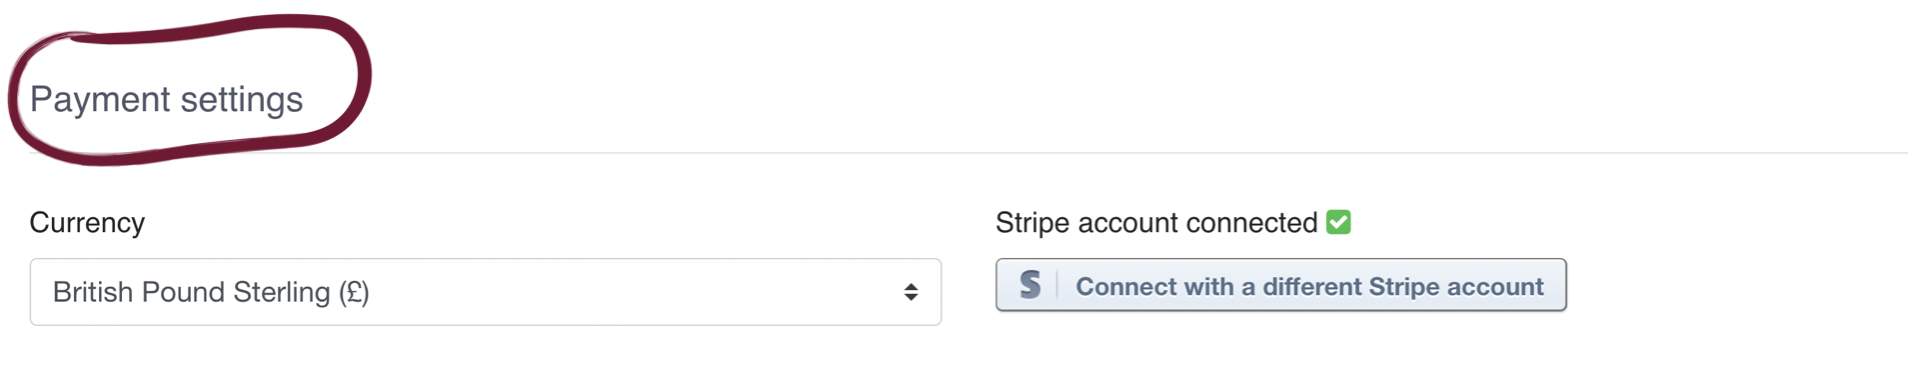Image resolution: width=1932 pixels, height=380 pixels.
Task: Click the Stripe "S" logo icon
Action: coord(1030,286)
